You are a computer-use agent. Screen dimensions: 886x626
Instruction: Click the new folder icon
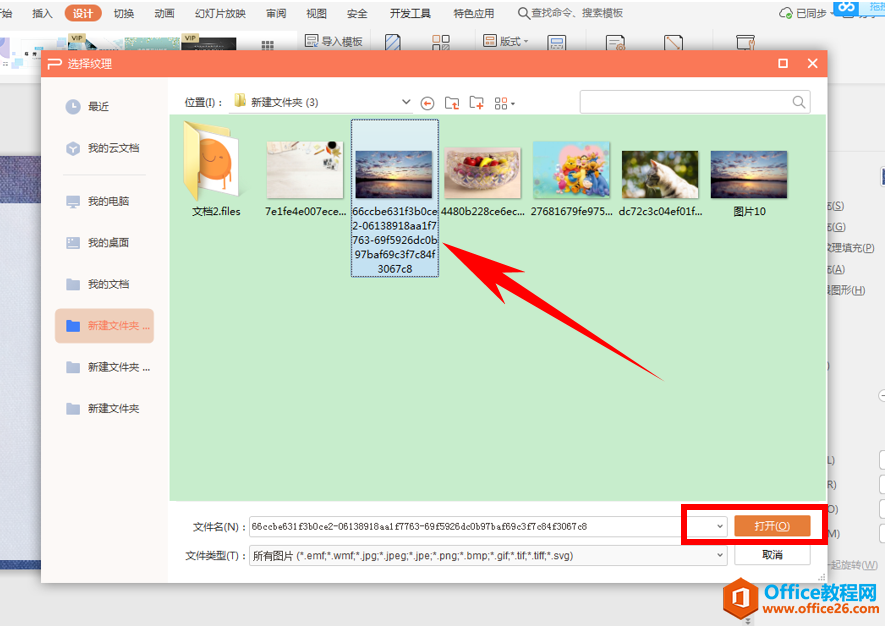[x=476, y=103]
